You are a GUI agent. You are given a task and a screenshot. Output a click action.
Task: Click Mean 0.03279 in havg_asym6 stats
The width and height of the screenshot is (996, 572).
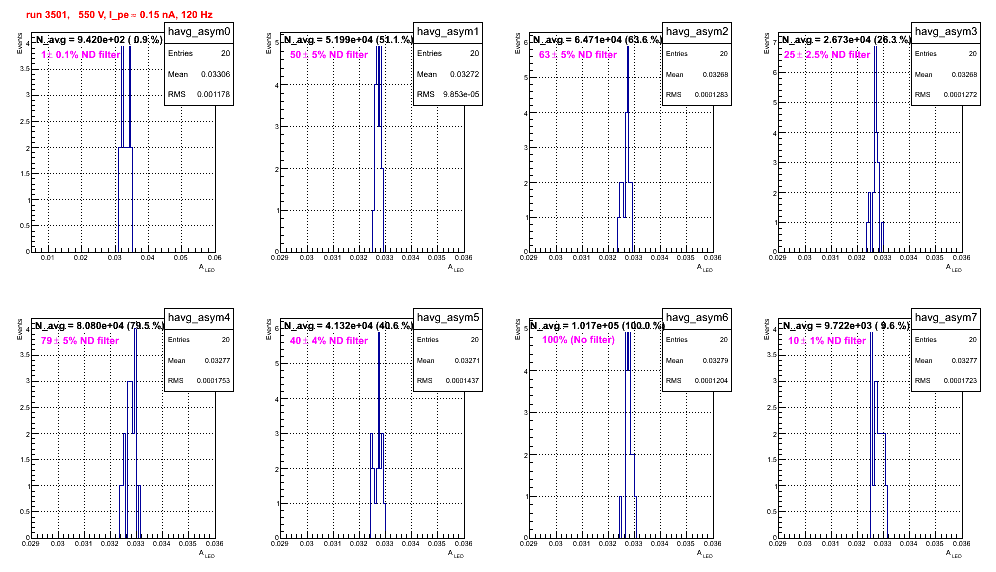click(697, 360)
